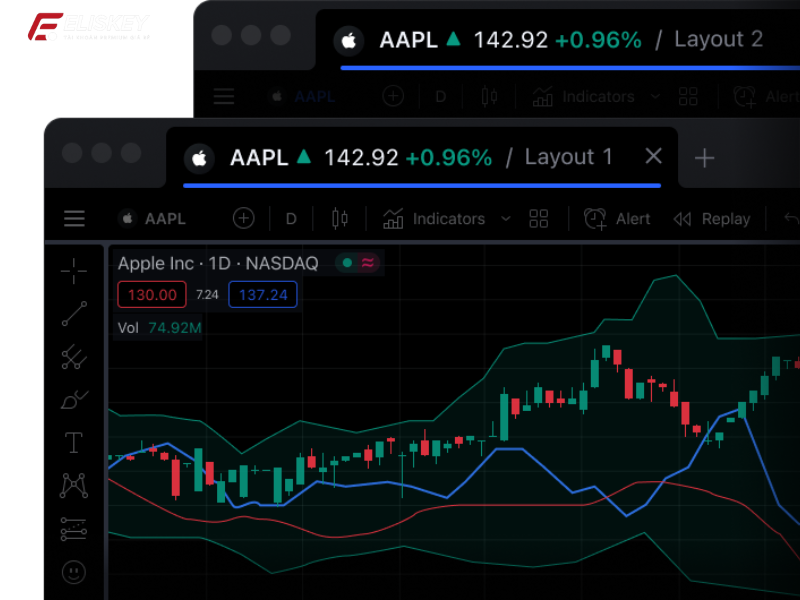Open the D timeframe interval dropdown
Image resolution: width=800 pixels, height=600 pixels.
(291, 218)
